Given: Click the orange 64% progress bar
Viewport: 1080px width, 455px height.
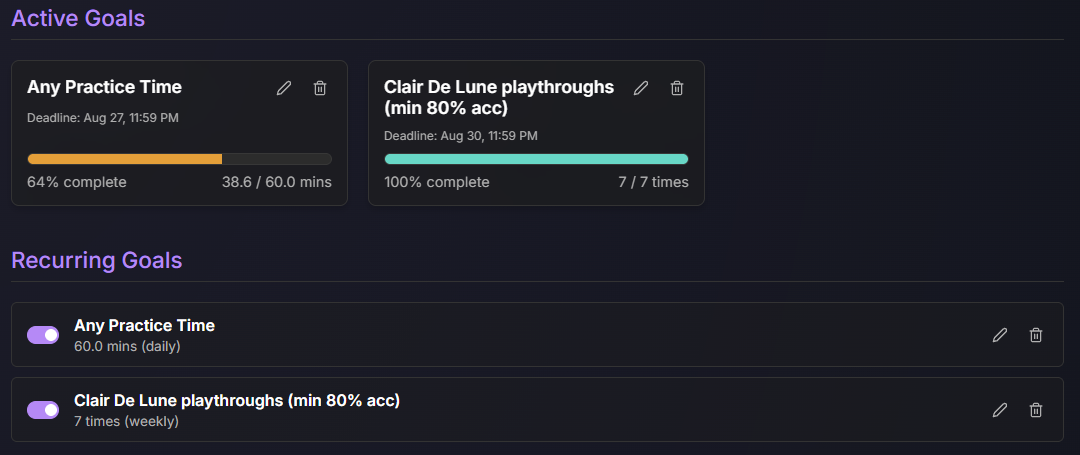Looking at the screenshot, I should click(179, 159).
